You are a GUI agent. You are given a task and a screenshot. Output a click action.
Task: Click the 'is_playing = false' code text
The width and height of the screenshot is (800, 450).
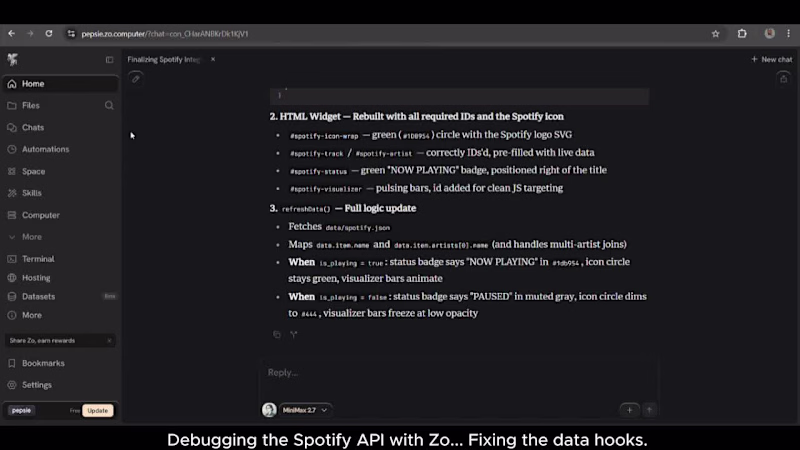(x=353, y=297)
